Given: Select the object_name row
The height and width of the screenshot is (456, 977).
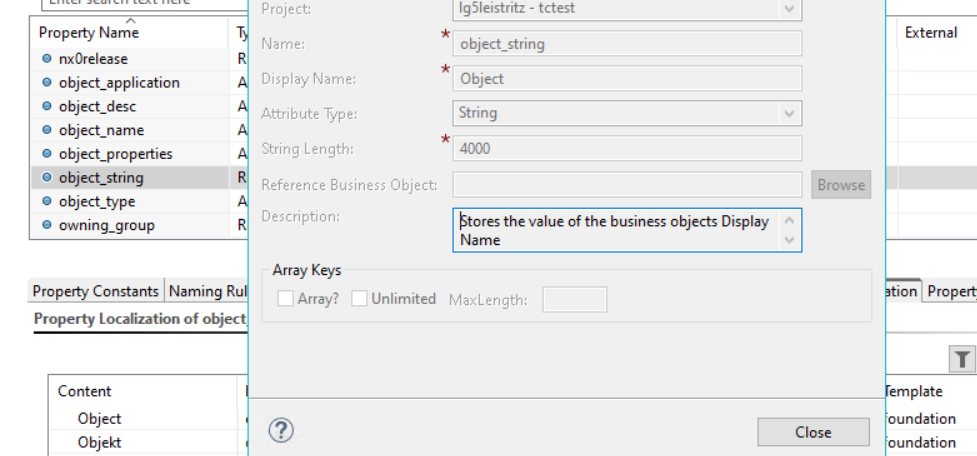Looking at the screenshot, I should (x=101, y=130).
